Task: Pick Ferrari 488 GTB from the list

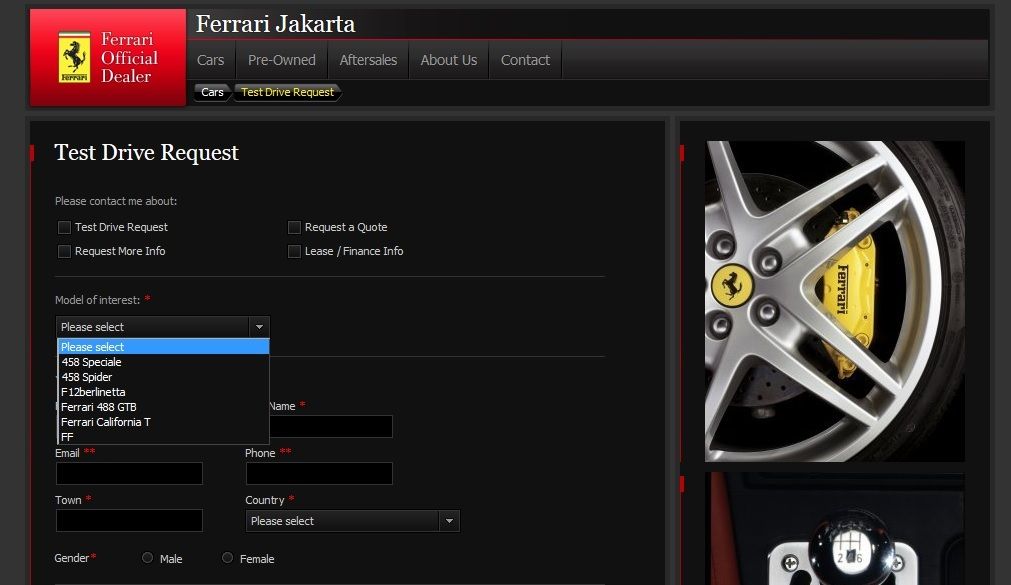Action: (163, 407)
